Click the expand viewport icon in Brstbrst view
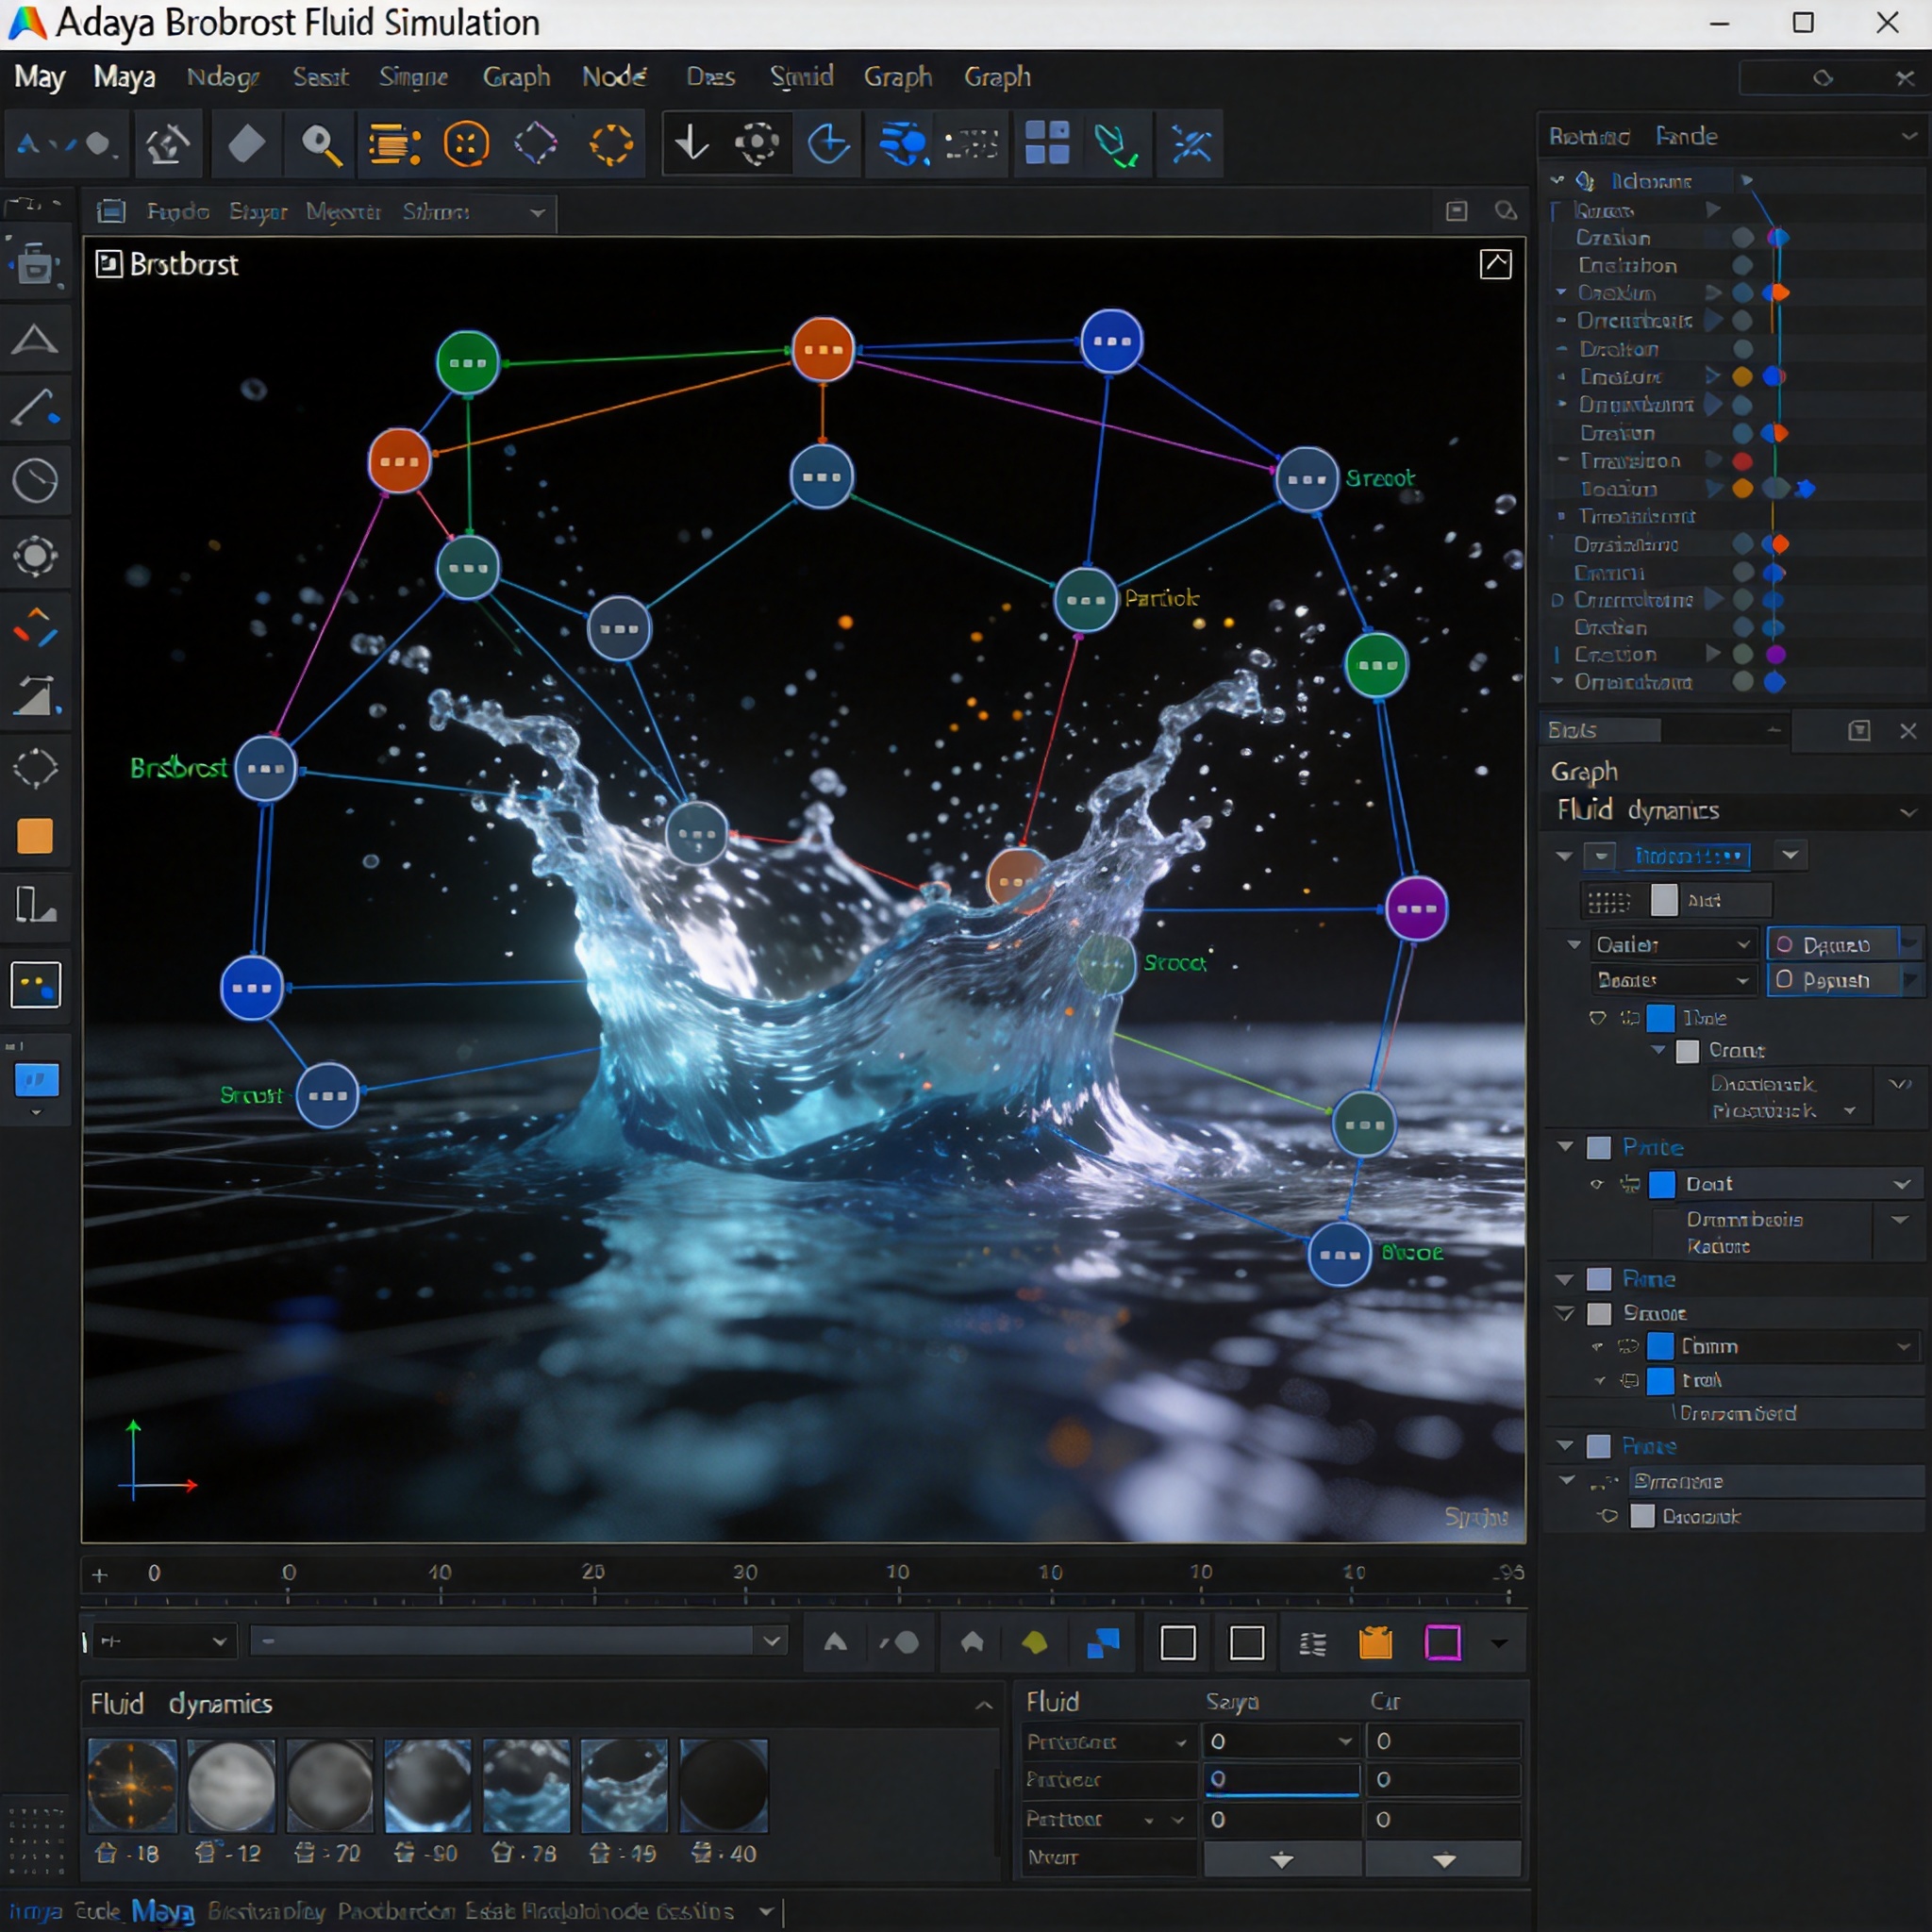Viewport: 1932px width, 1932px height. click(x=1495, y=264)
